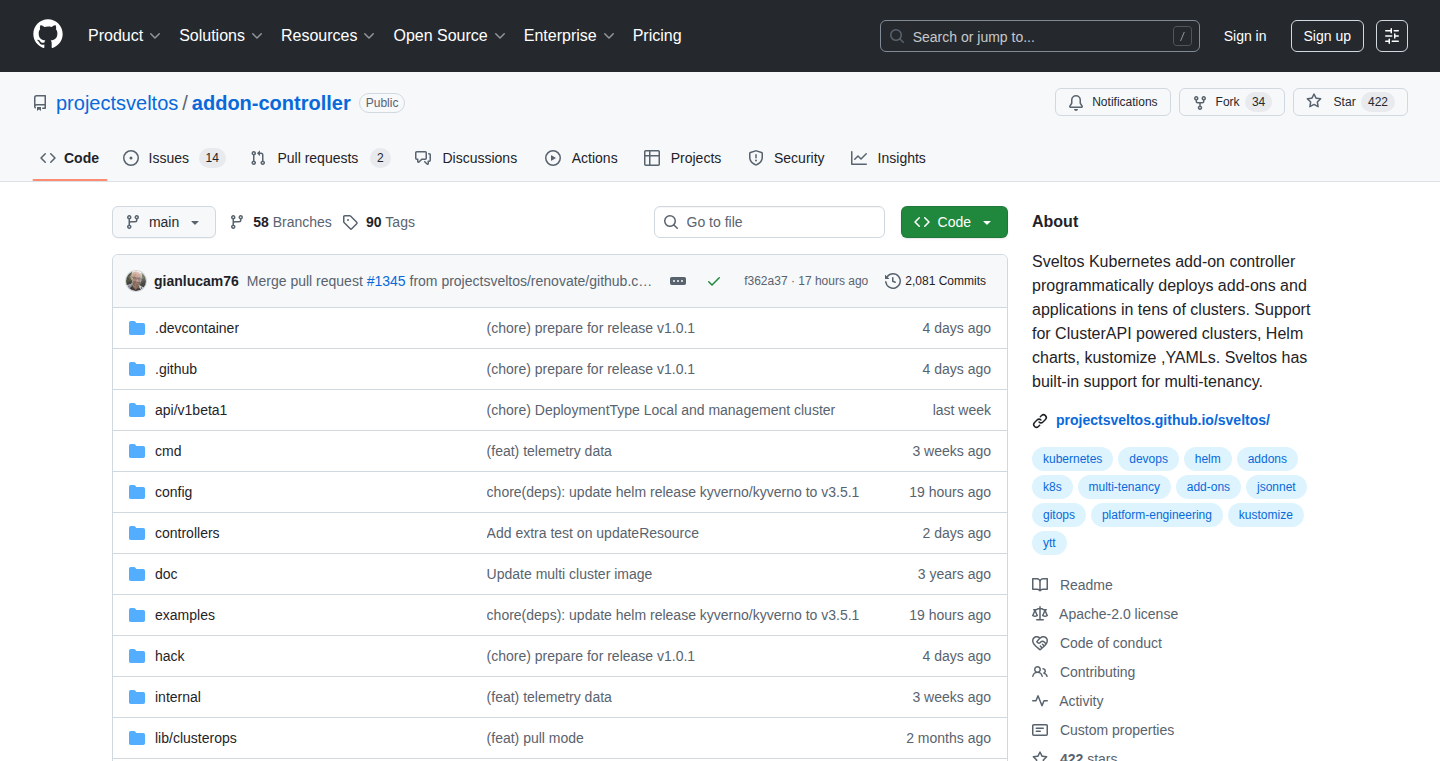Open the Pricing page
1440x761 pixels.
[657, 36]
